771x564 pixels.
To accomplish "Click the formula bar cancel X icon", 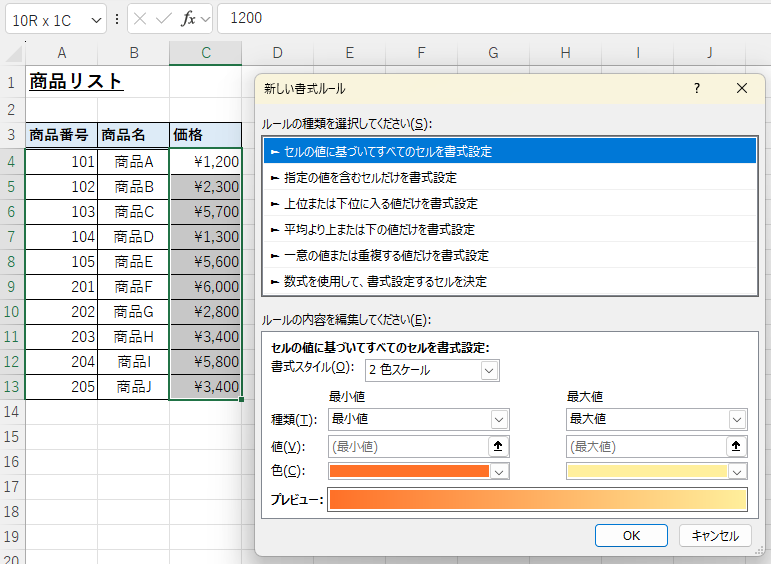I will point(142,18).
